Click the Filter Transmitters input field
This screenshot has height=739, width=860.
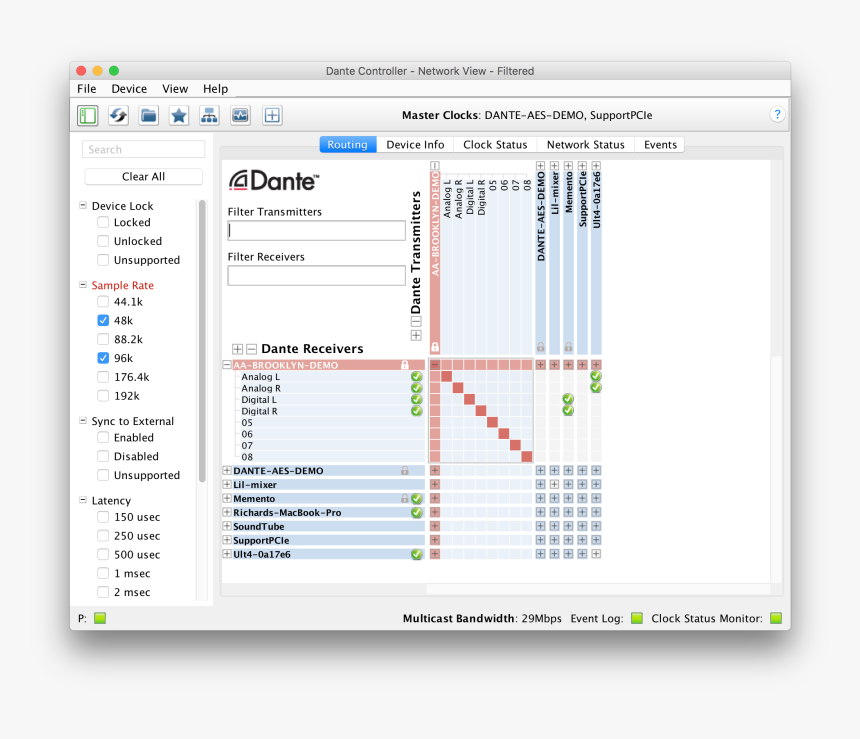coord(316,230)
